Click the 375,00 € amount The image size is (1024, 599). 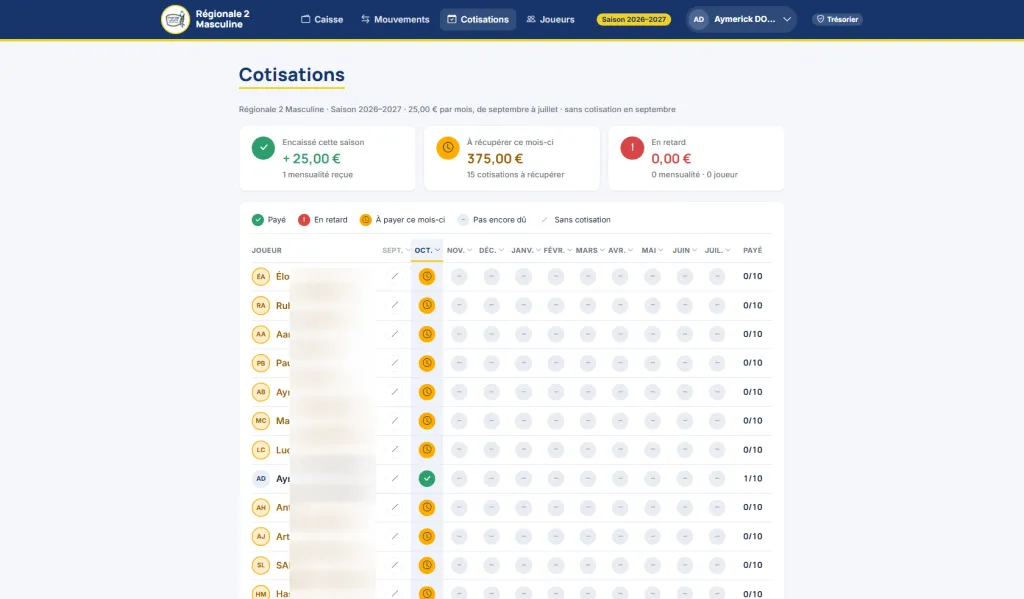coord(495,159)
